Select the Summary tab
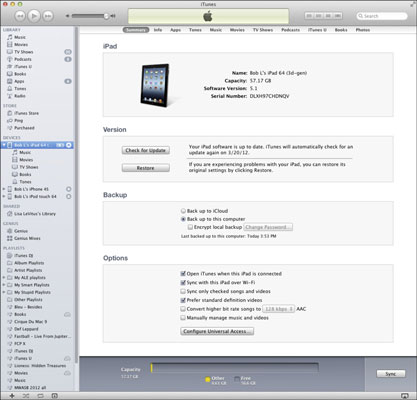Screen dimensions: 417x400 coord(136,30)
